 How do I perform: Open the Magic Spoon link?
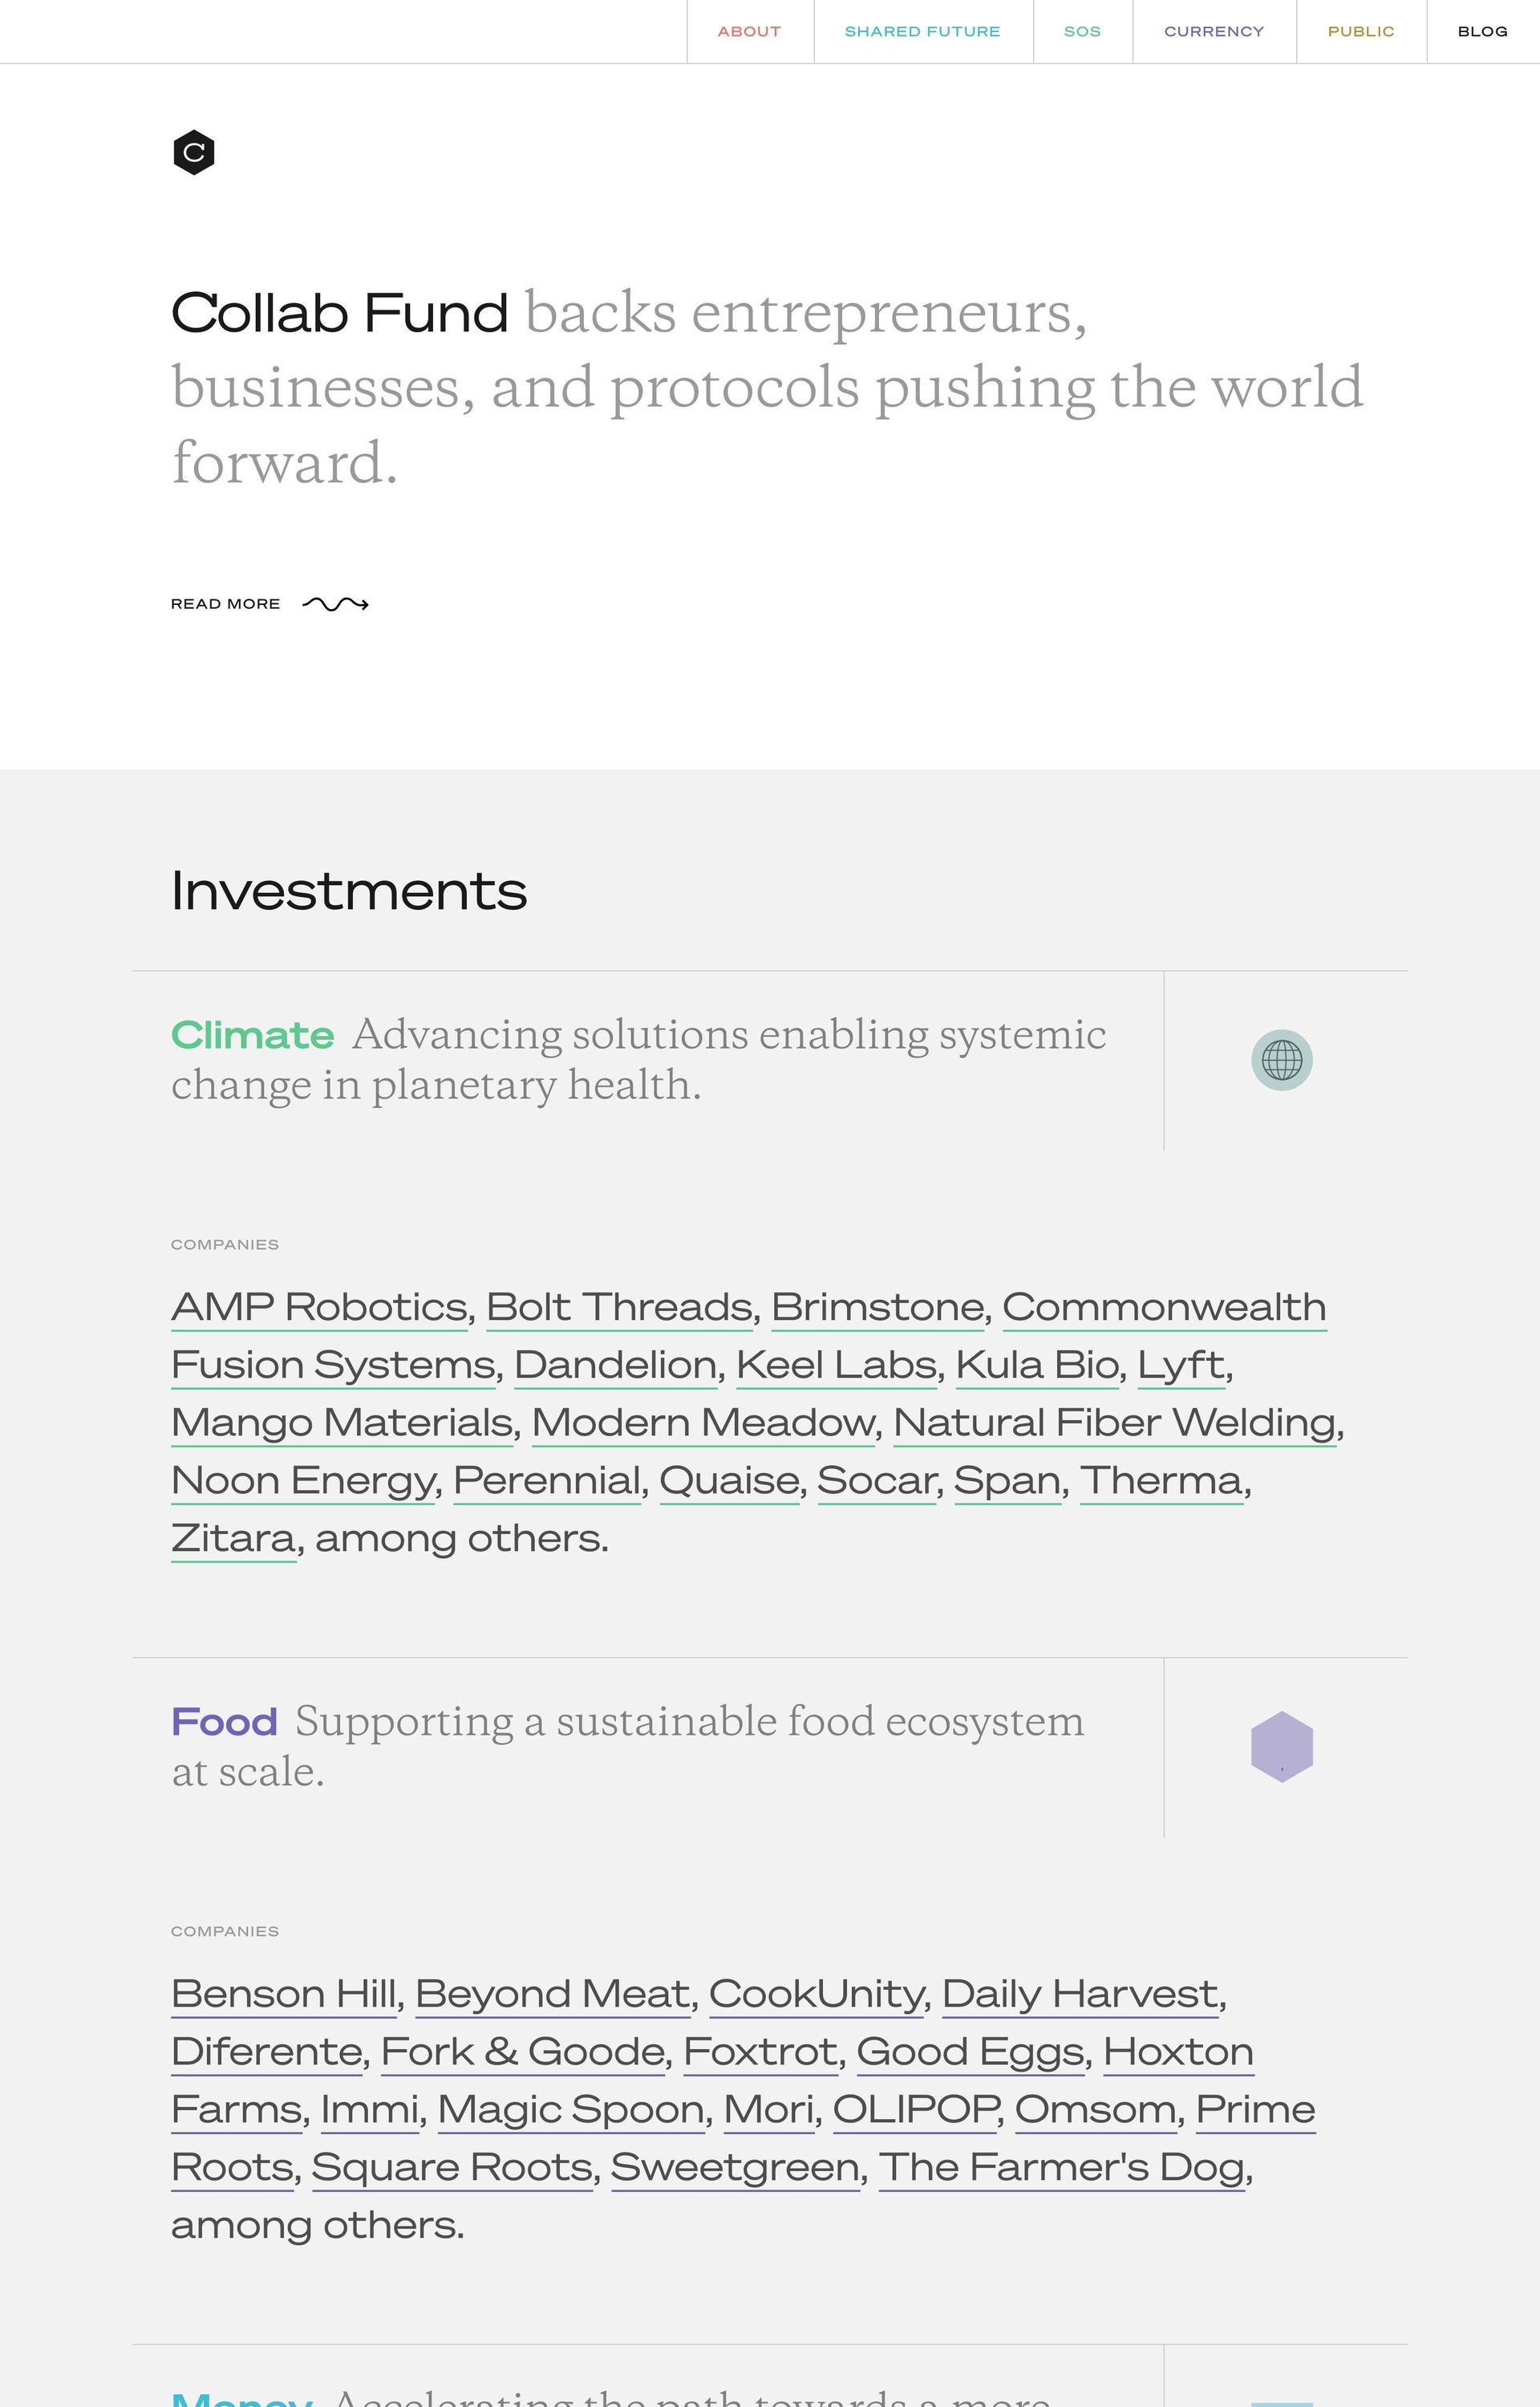pos(570,2109)
